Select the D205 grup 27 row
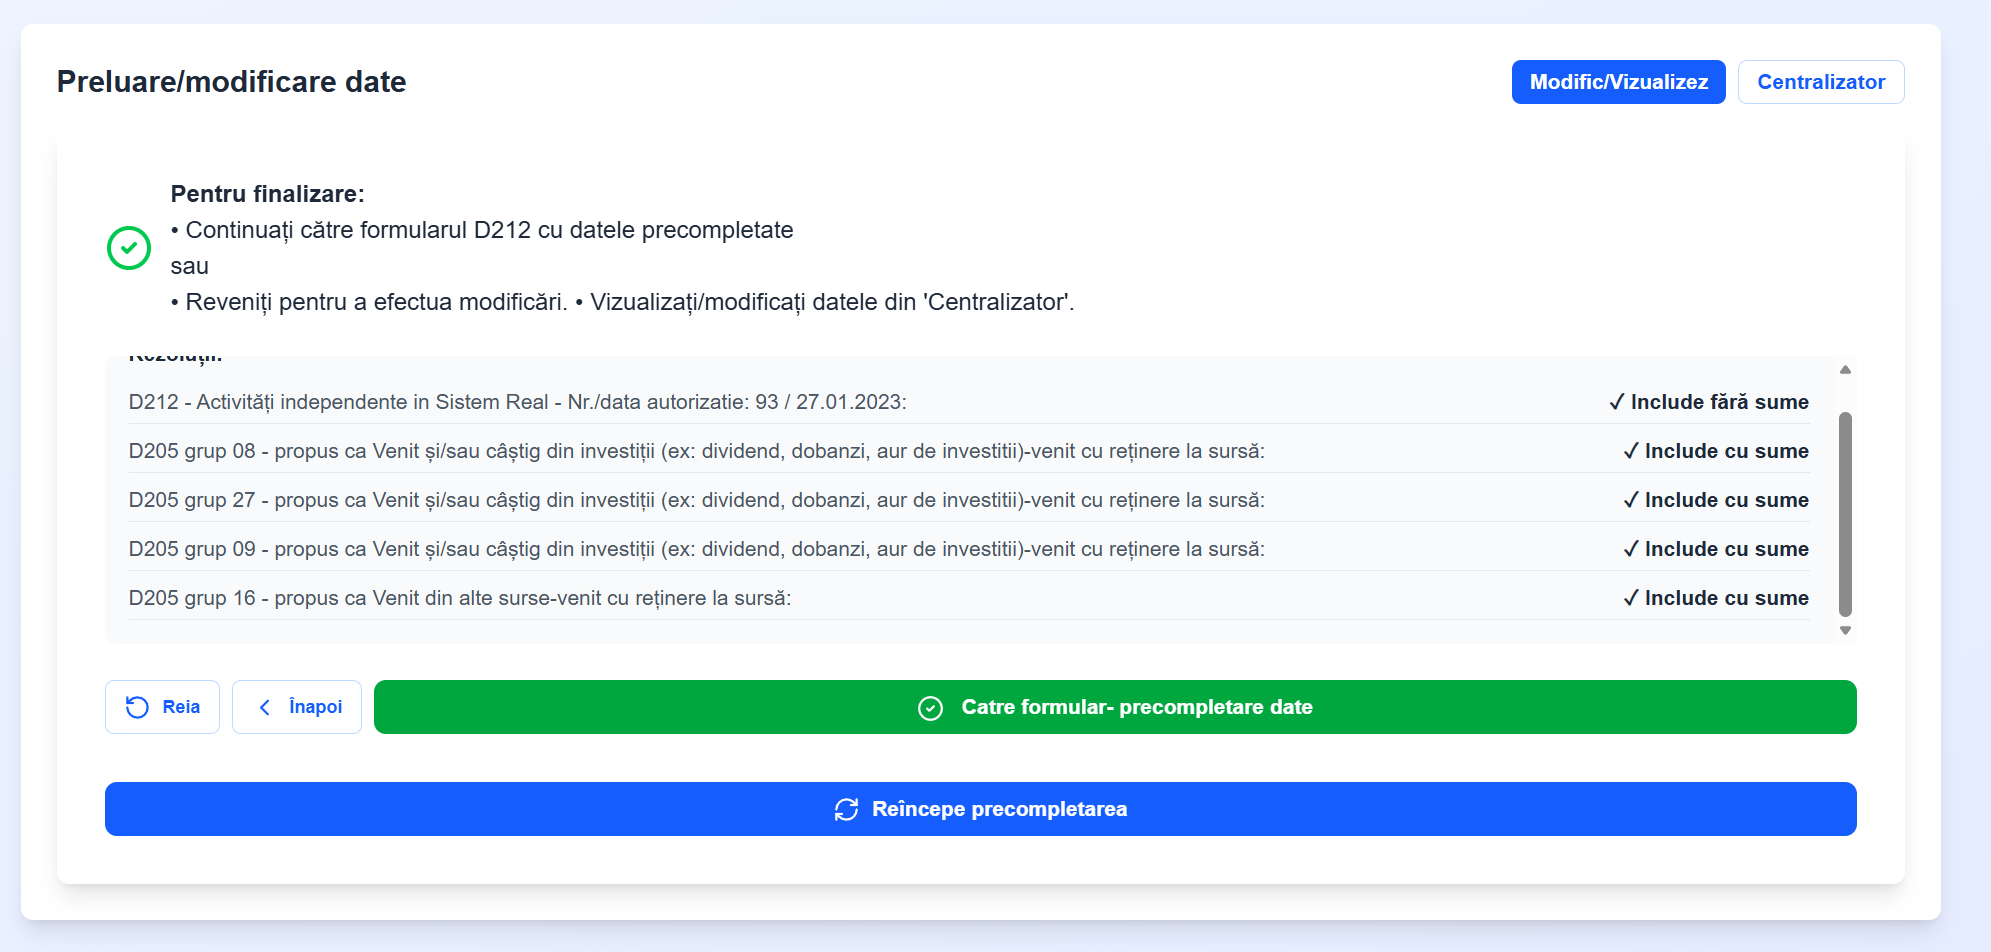This screenshot has width=1991, height=952. pyautogui.click(x=969, y=500)
